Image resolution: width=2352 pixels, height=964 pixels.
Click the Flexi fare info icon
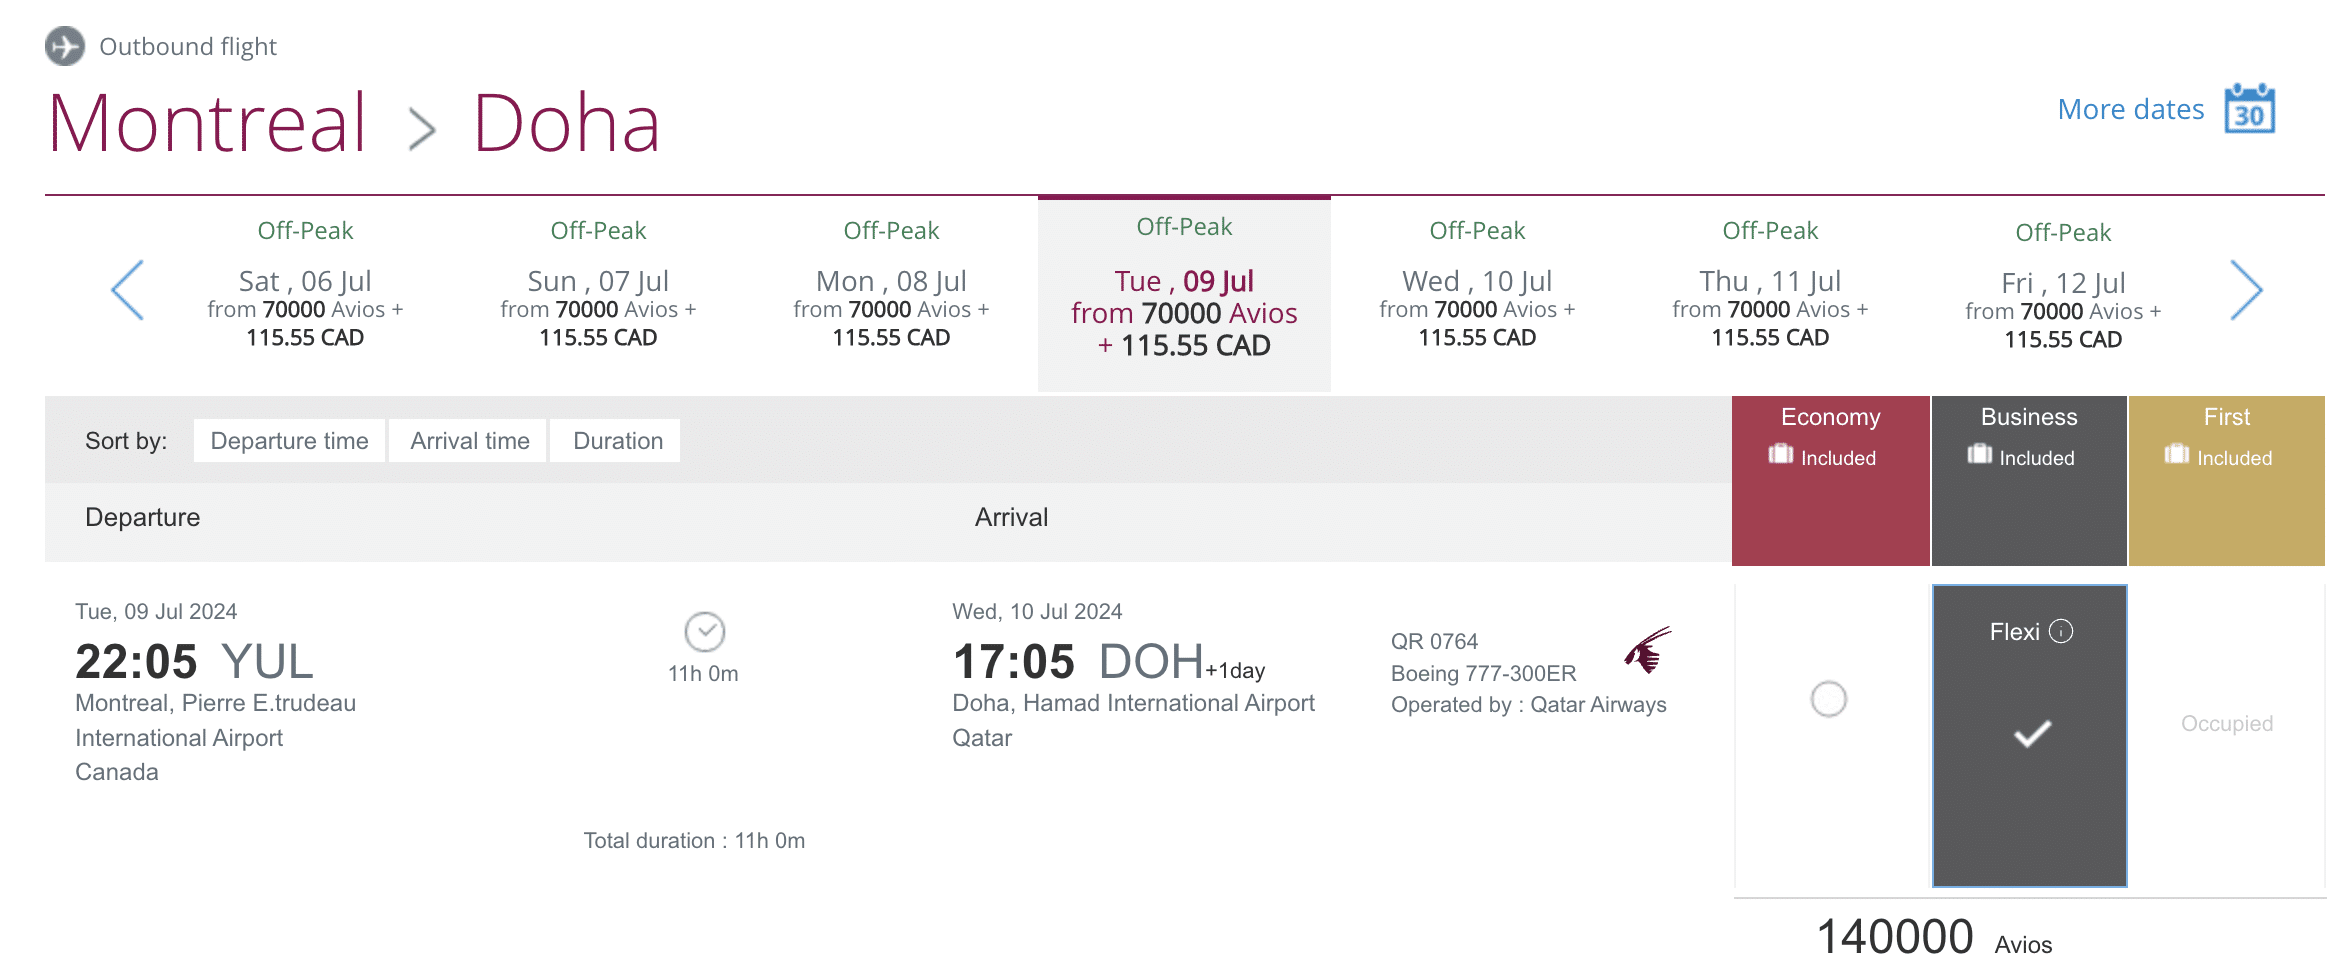click(x=2061, y=631)
